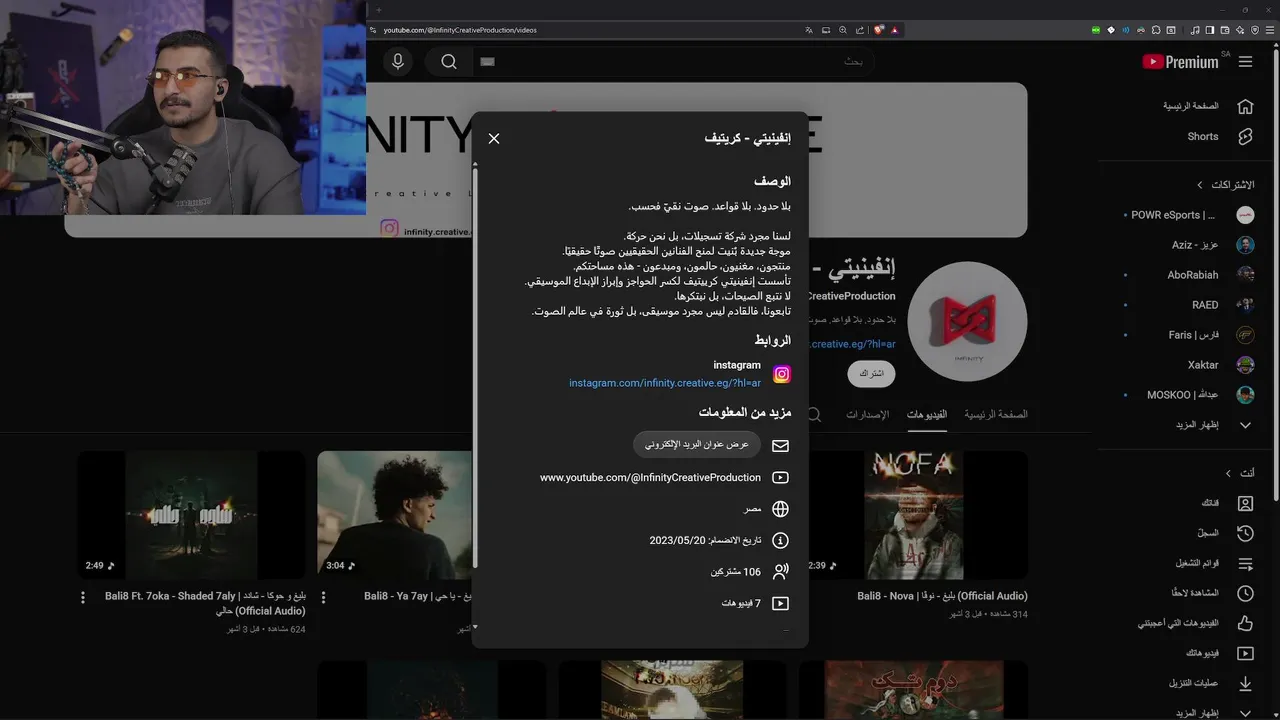The height and width of the screenshot is (720, 1280).
Task: Open the Downloads icon in sidebar
Action: click(1245, 684)
